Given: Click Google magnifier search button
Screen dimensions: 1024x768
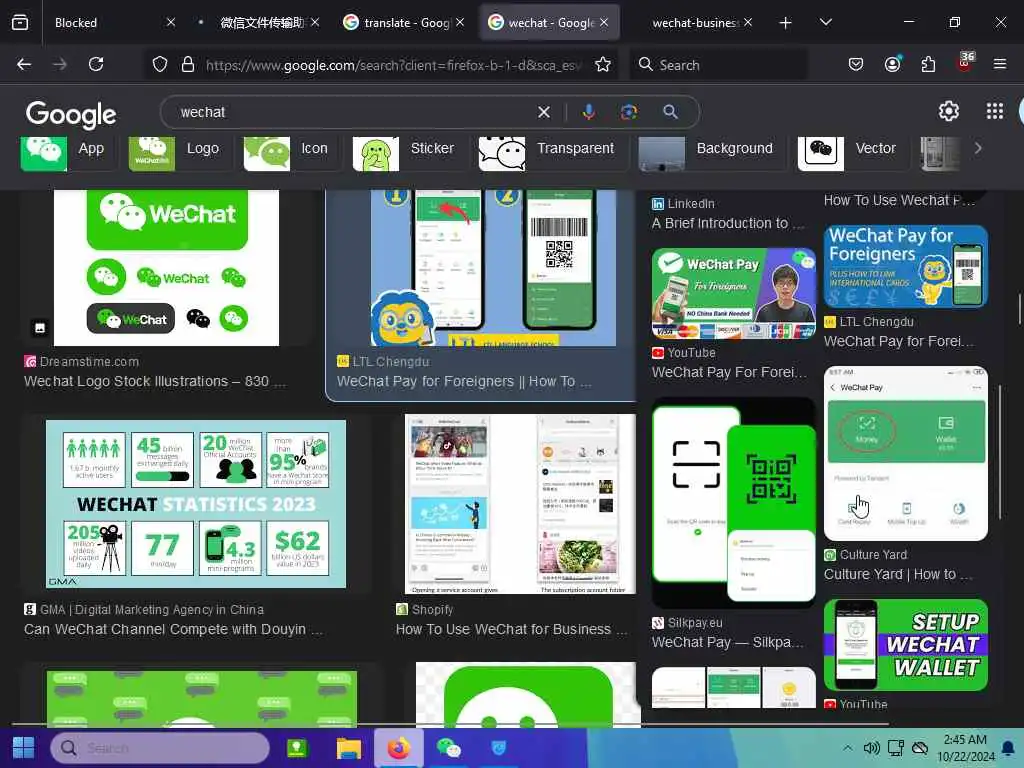Looking at the screenshot, I should point(670,112).
